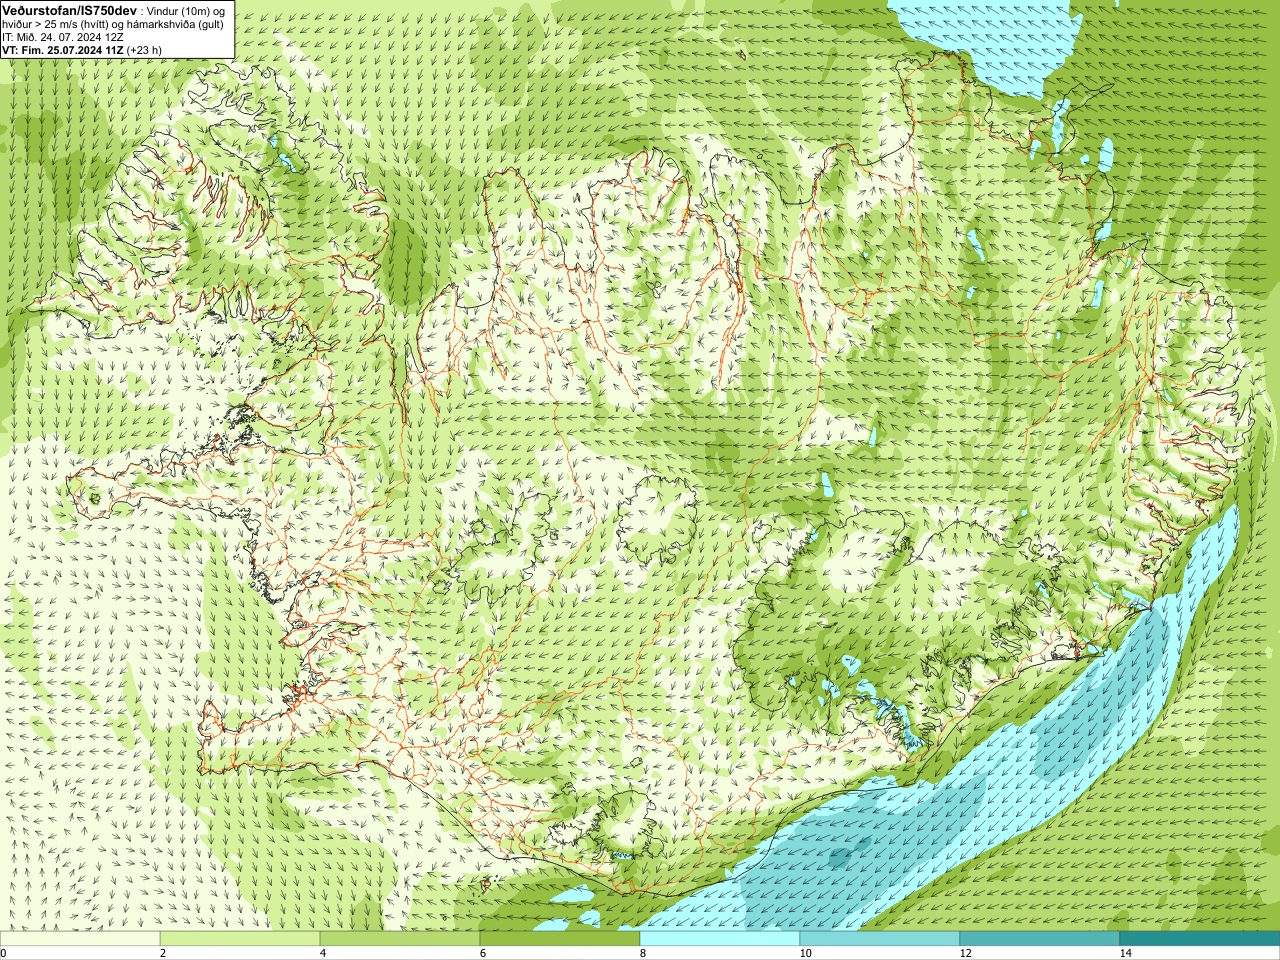This screenshot has height=960, width=1280.
Task: Click the "12" scale label
Action: pos(965,954)
